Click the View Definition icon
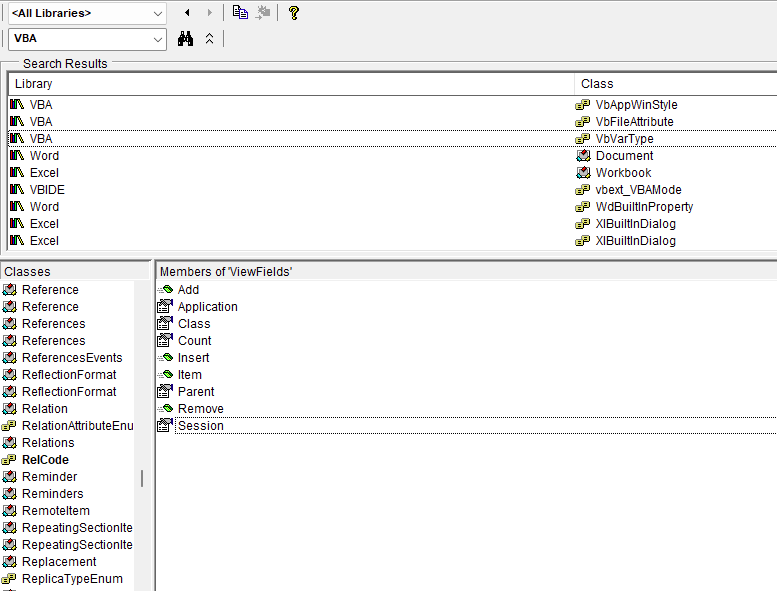Image resolution: width=777 pixels, height=591 pixels. [x=263, y=13]
